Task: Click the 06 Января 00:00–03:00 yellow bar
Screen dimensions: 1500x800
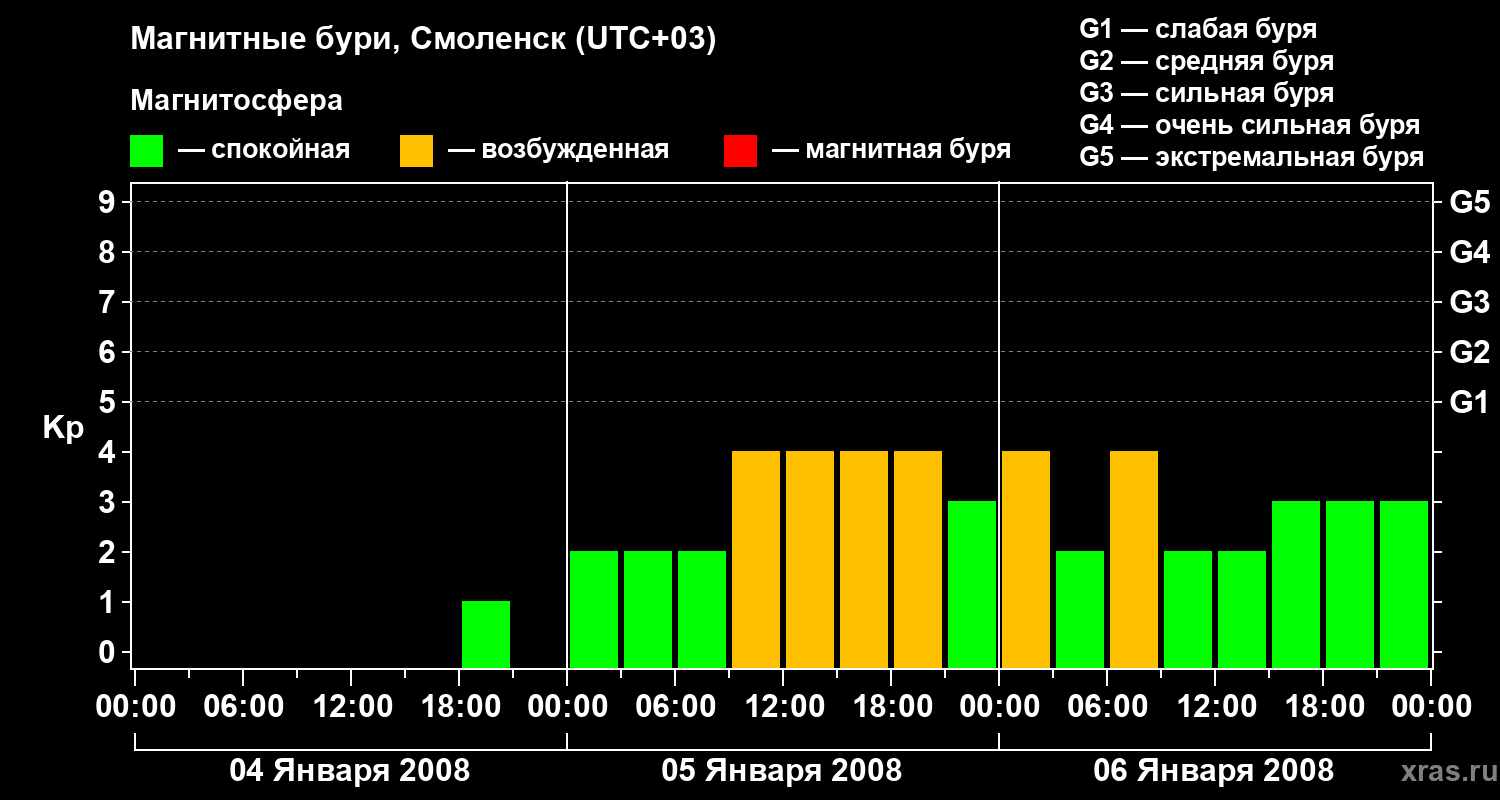Action: point(1026,559)
